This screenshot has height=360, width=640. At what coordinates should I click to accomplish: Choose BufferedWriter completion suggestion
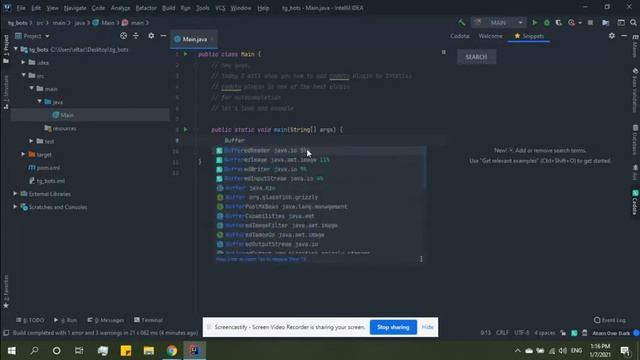click(x=320, y=169)
